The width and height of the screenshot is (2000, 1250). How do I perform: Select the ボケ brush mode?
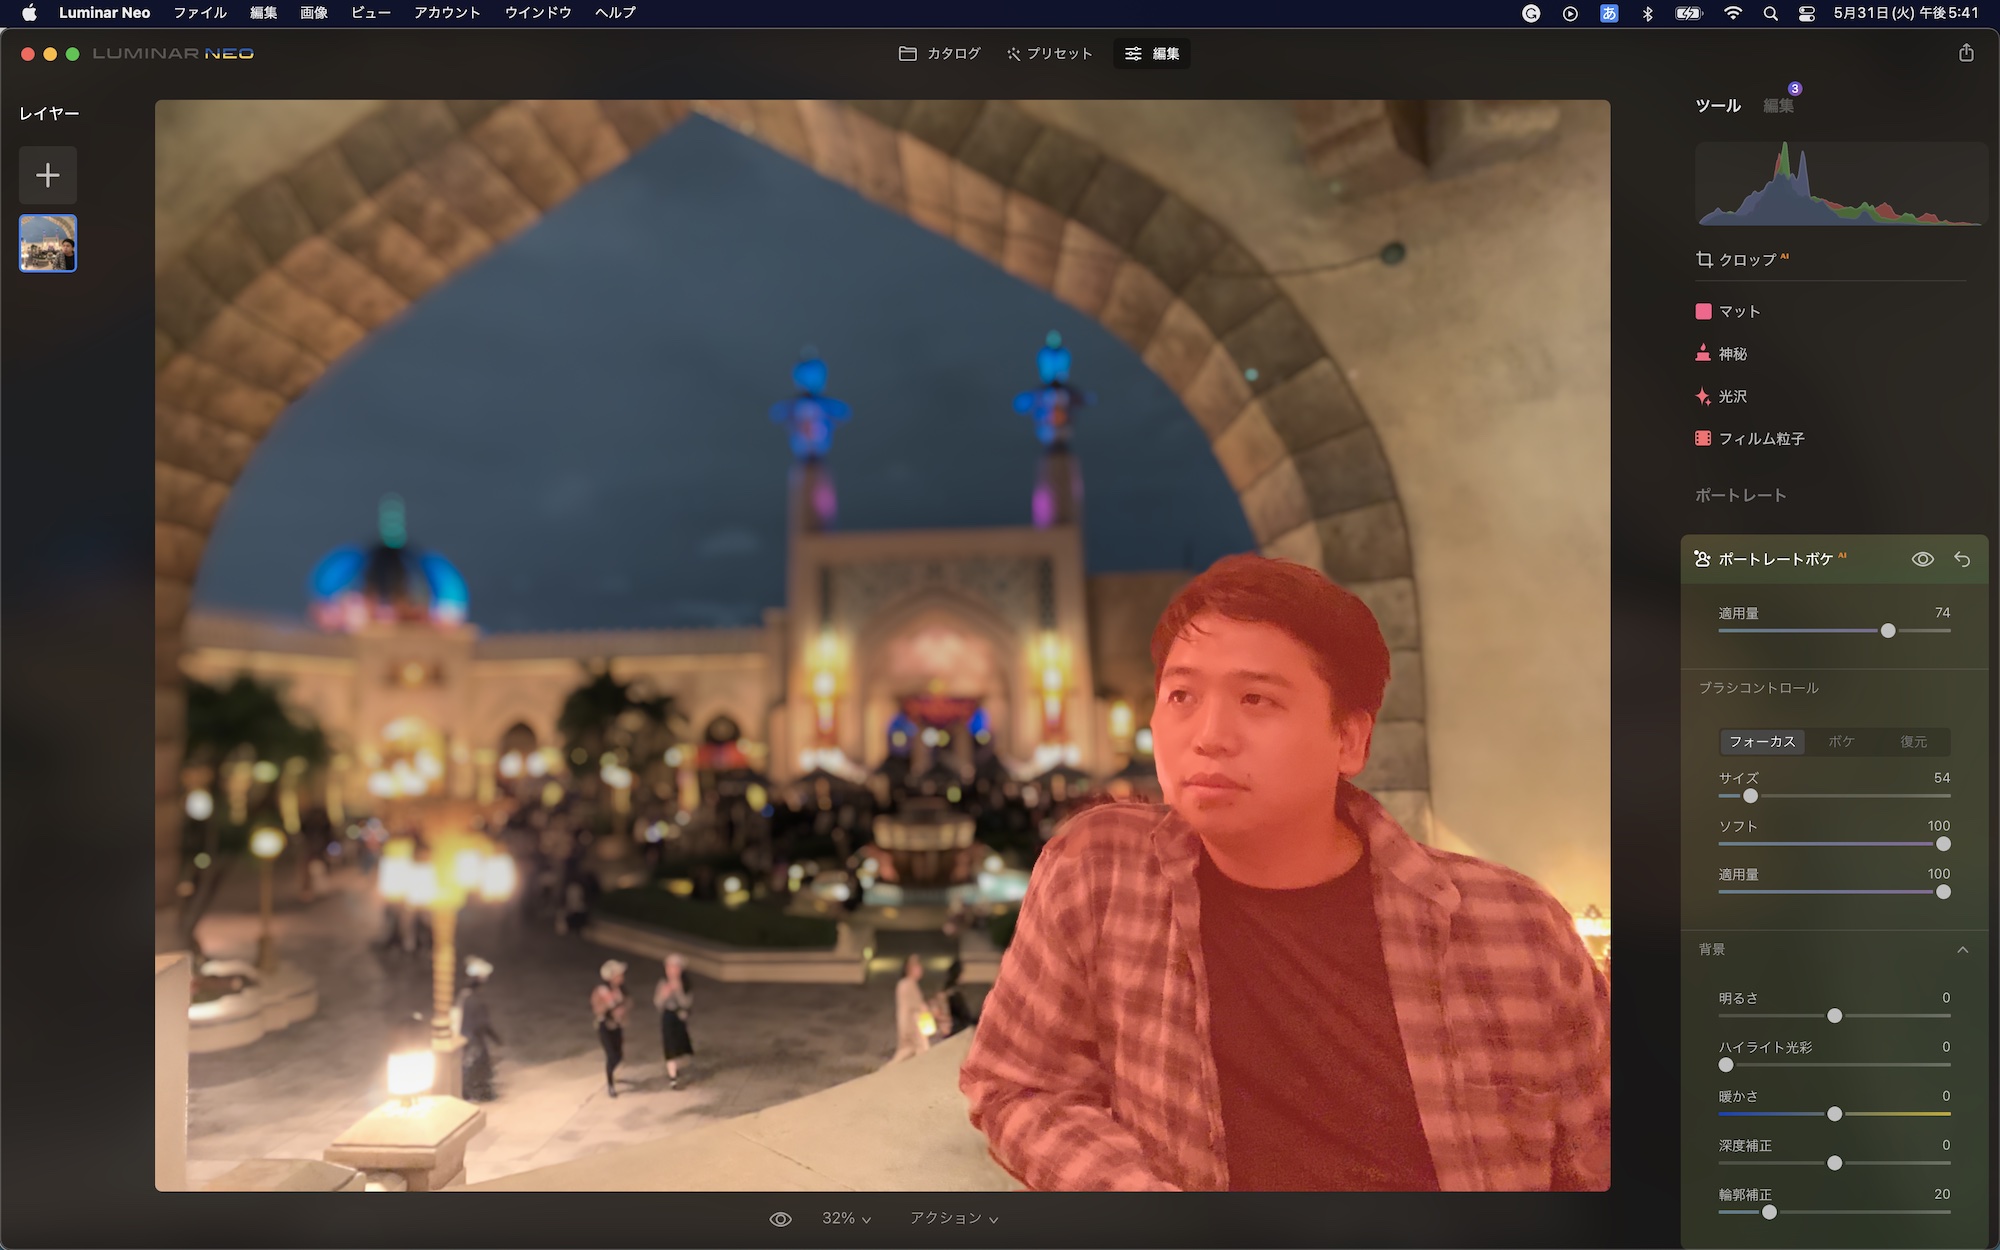[1841, 742]
